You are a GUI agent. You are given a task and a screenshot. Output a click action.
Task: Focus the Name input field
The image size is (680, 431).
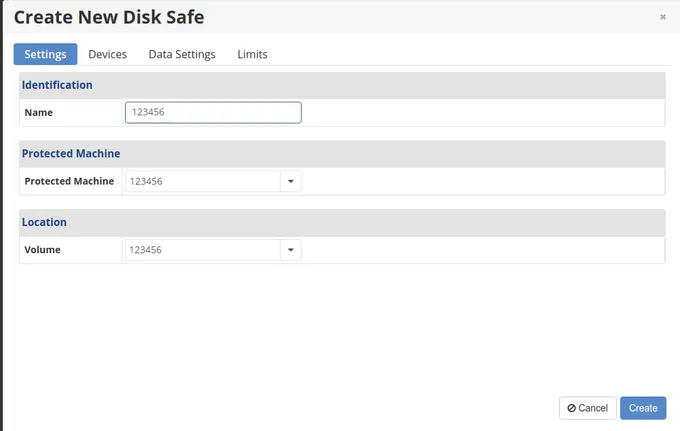pos(213,112)
